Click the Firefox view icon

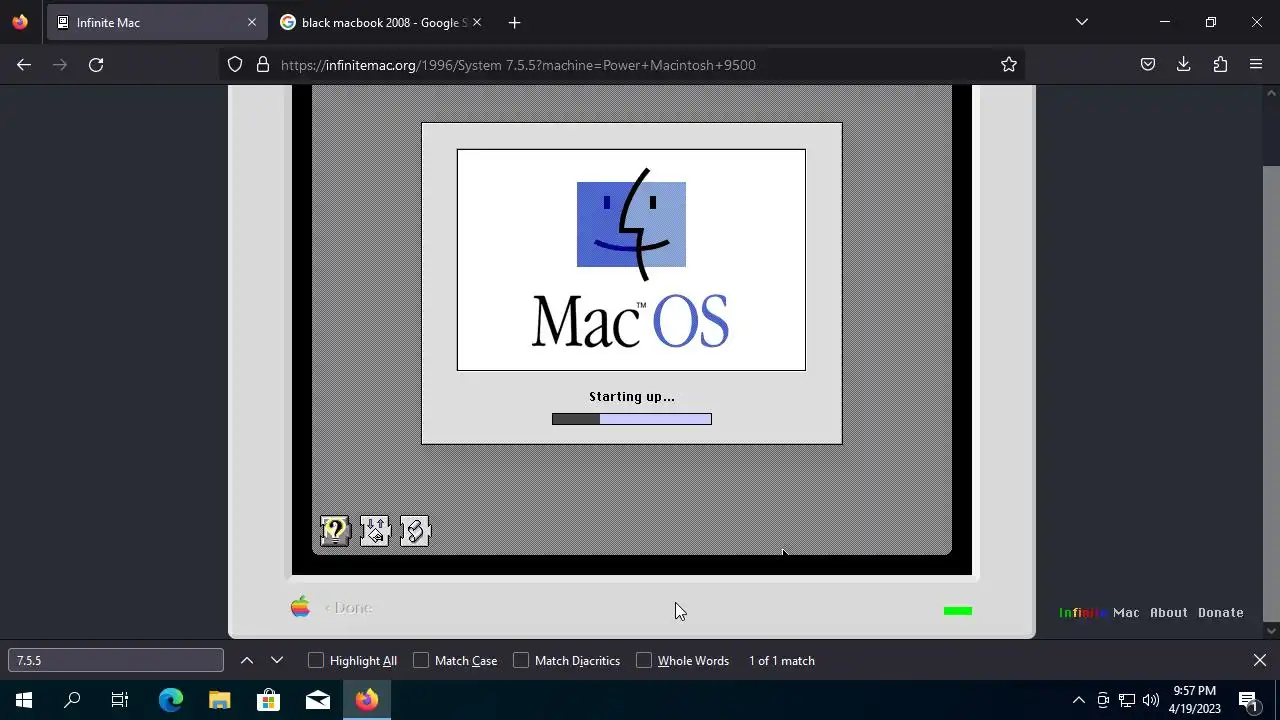(20, 22)
